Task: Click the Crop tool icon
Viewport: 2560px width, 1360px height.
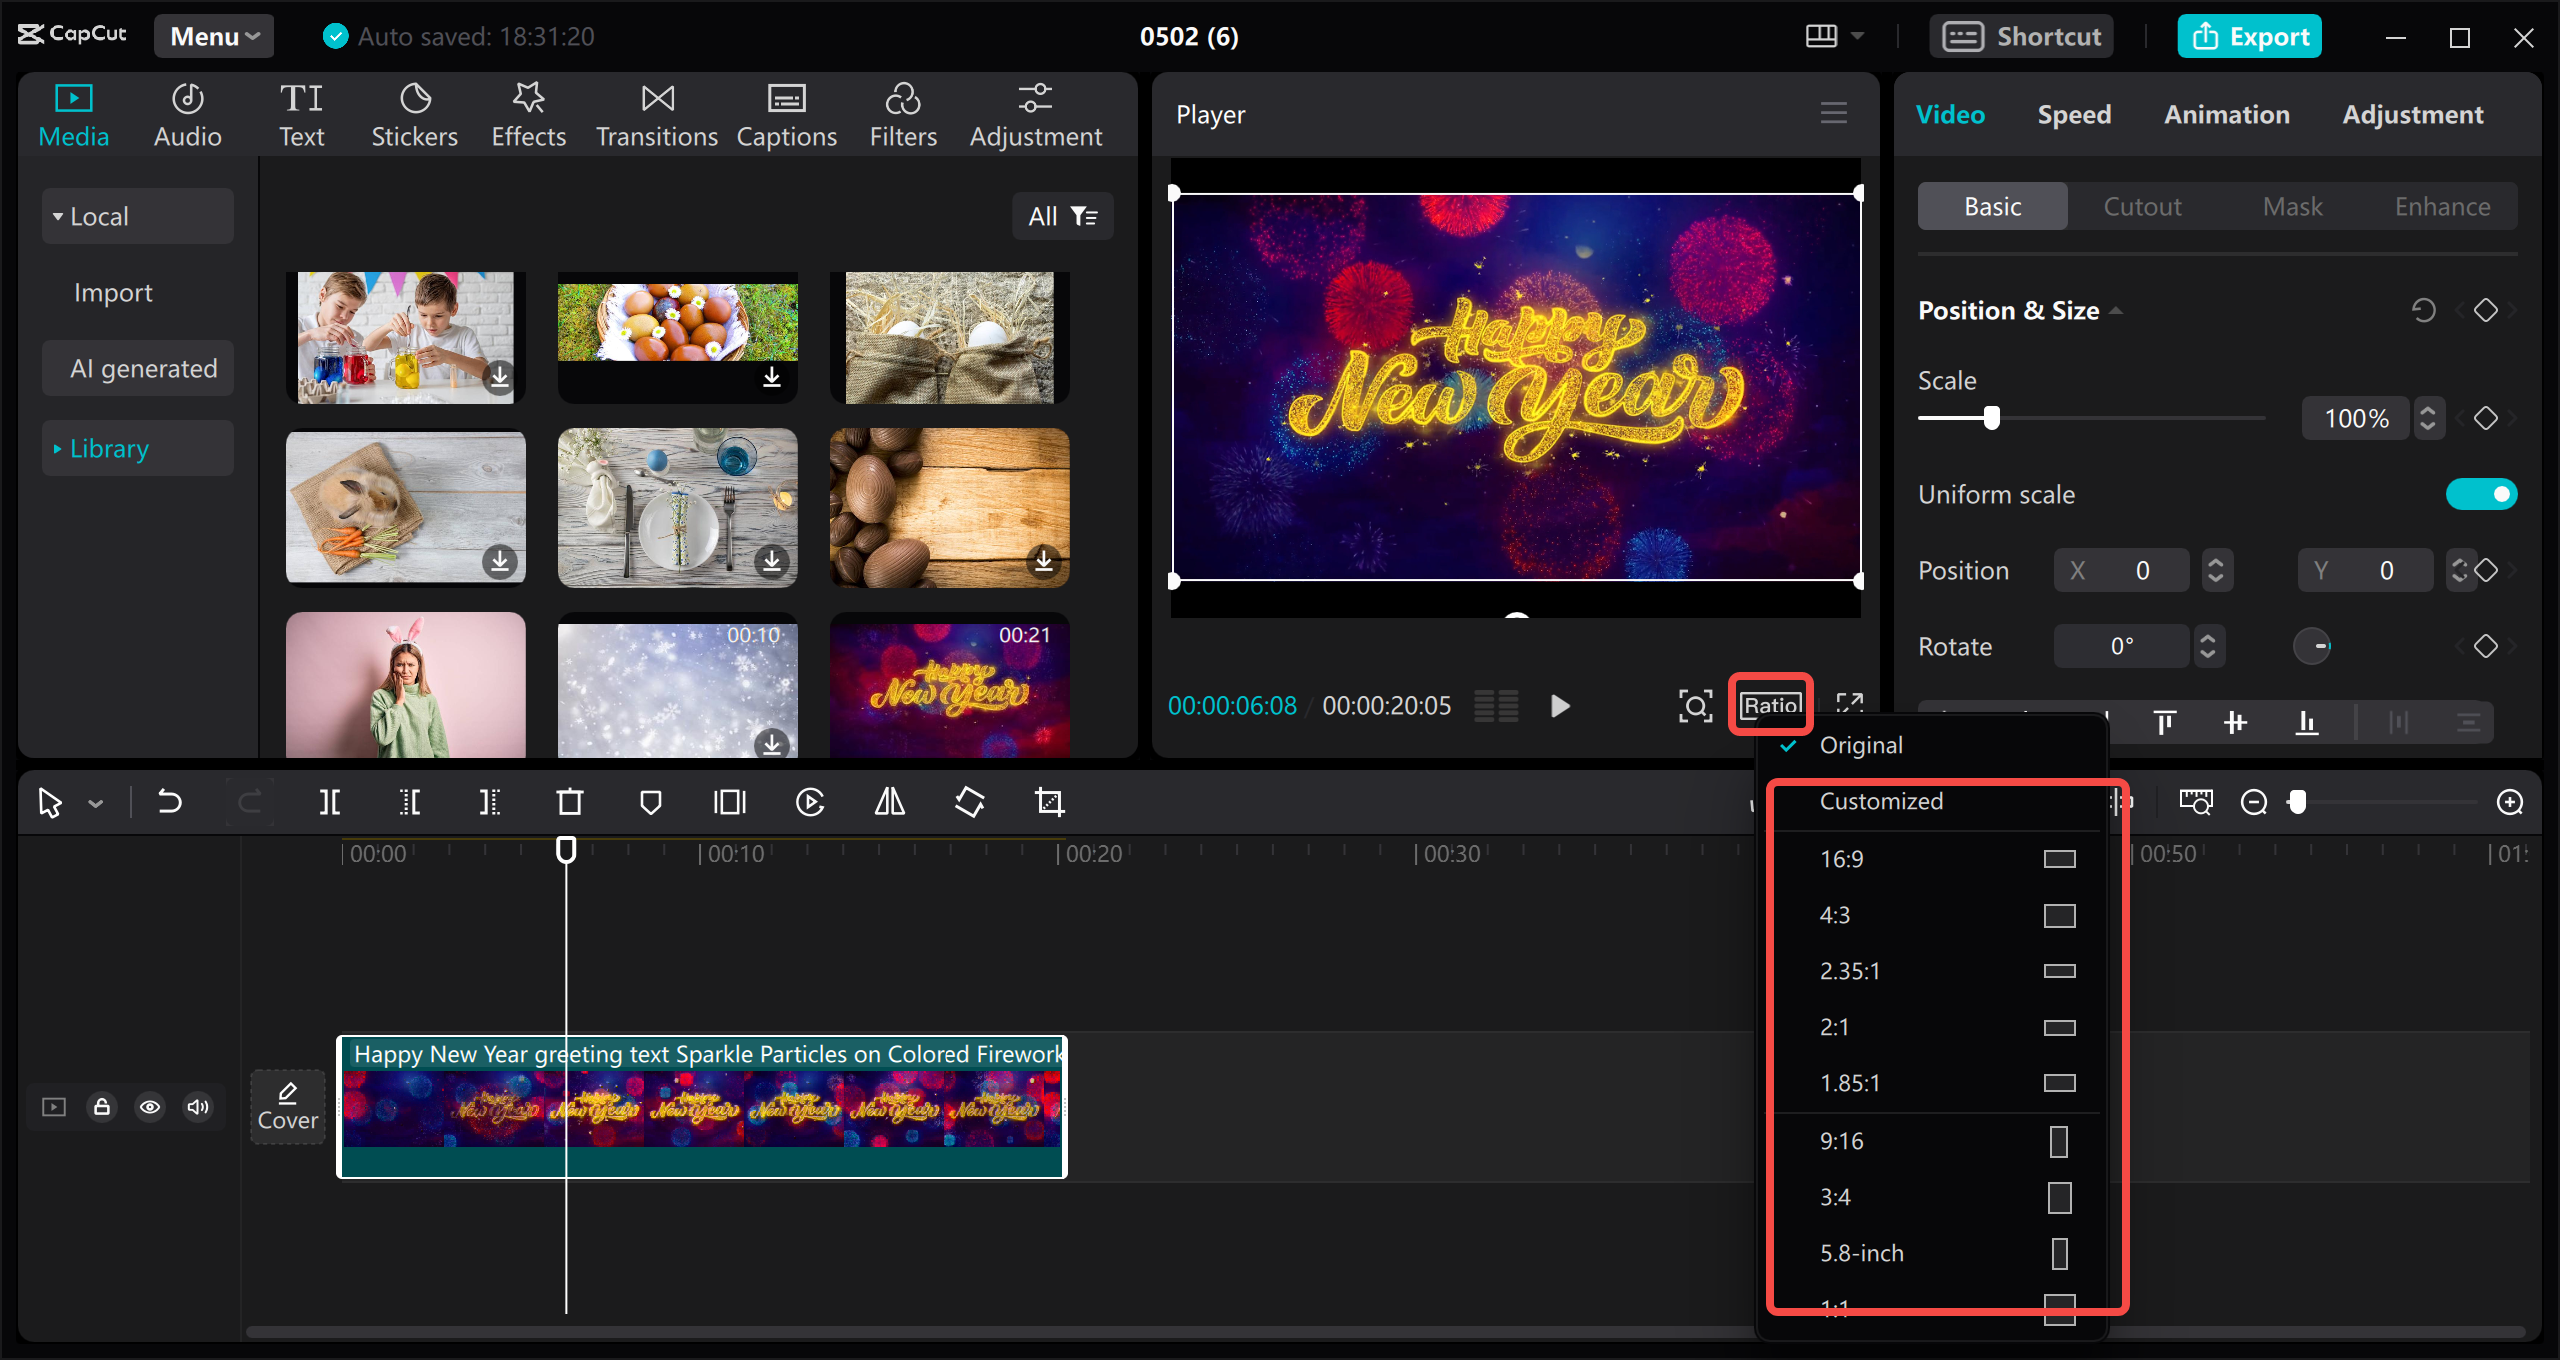Action: [1050, 802]
